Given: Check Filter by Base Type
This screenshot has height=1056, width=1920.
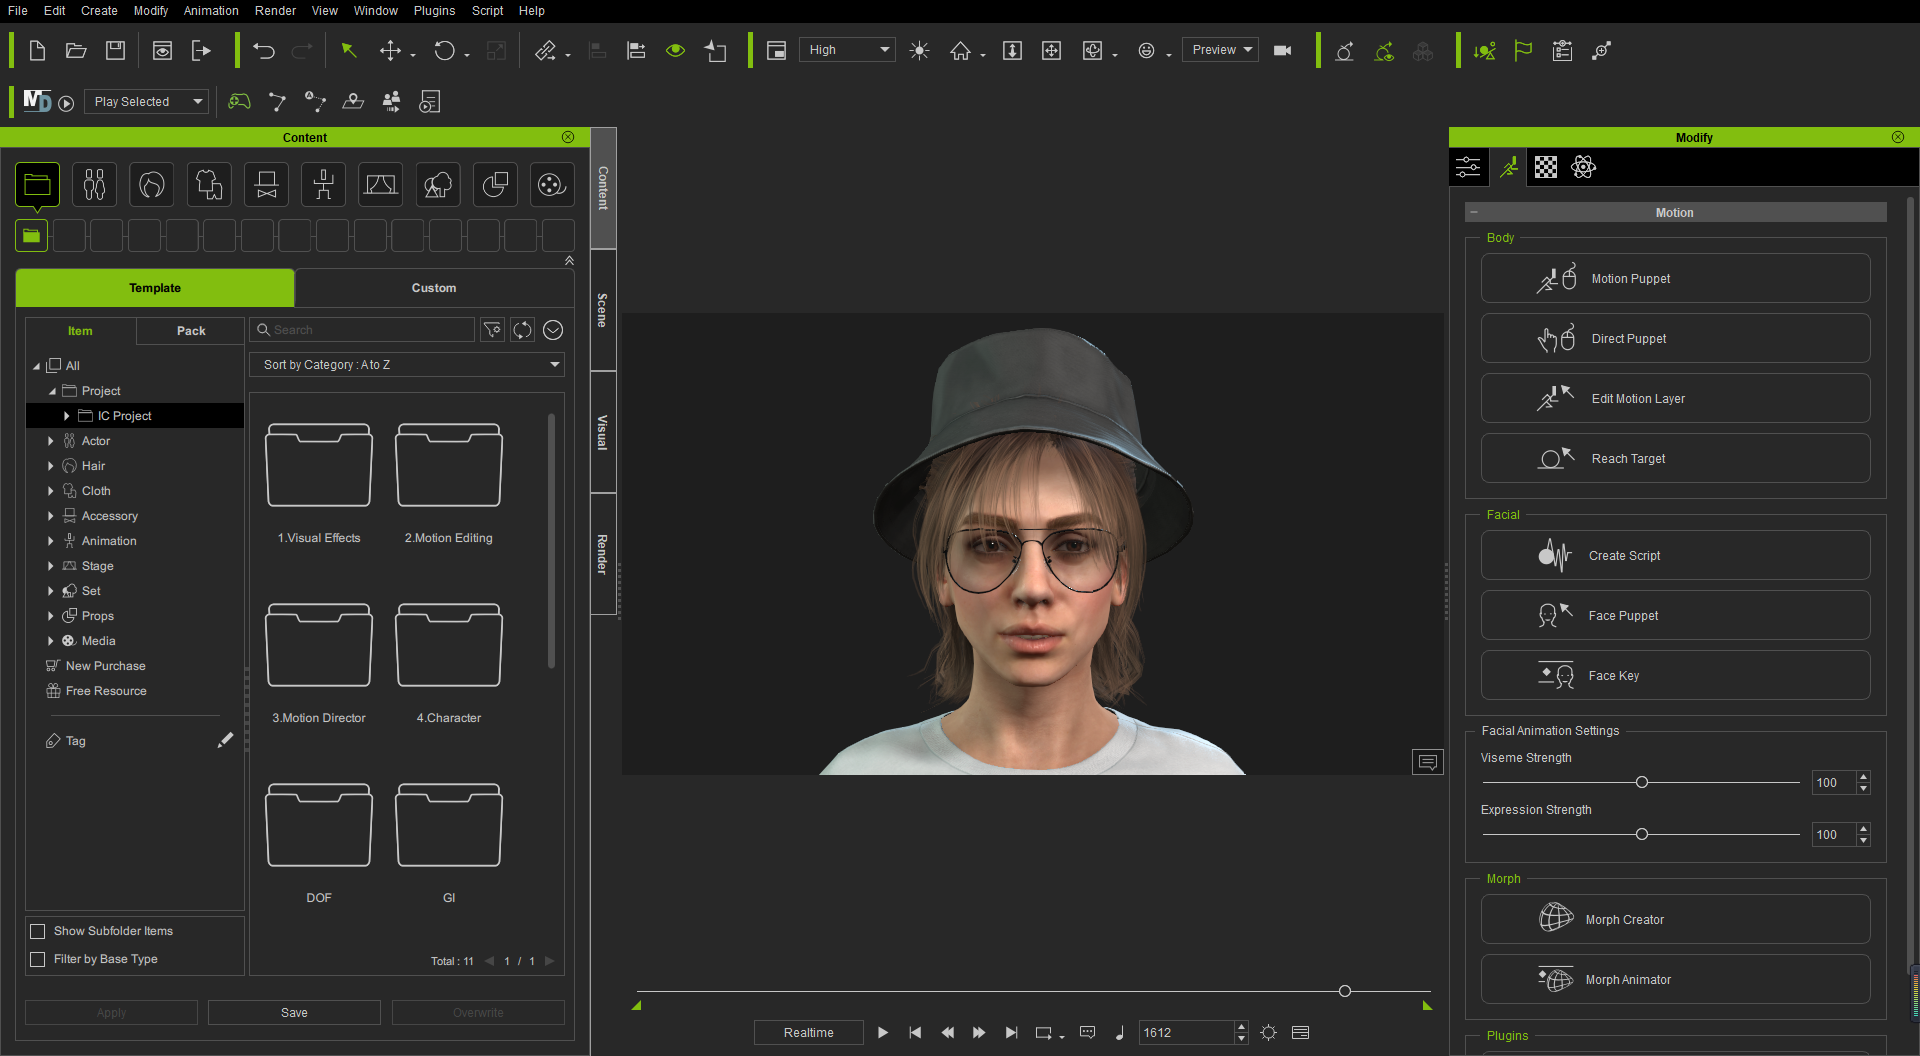Looking at the screenshot, I should click(37, 959).
